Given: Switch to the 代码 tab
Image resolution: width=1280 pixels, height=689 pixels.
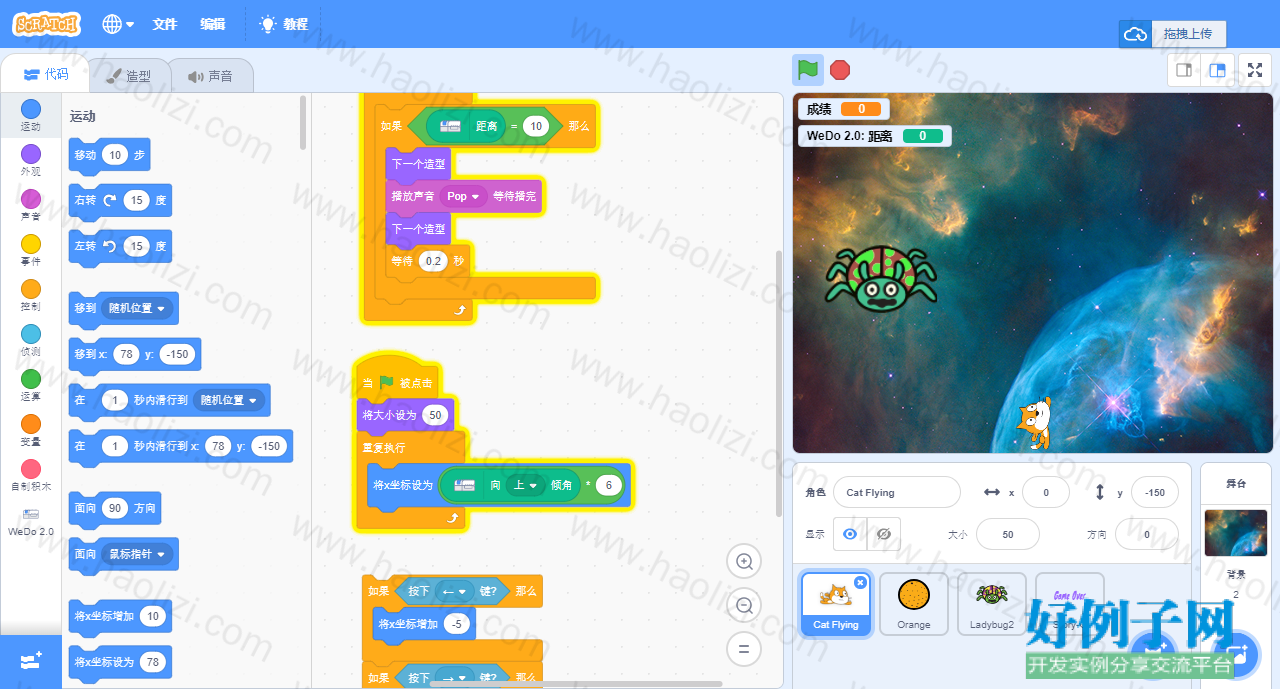Looking at the screenshot, I should click(x=45, y=74).
